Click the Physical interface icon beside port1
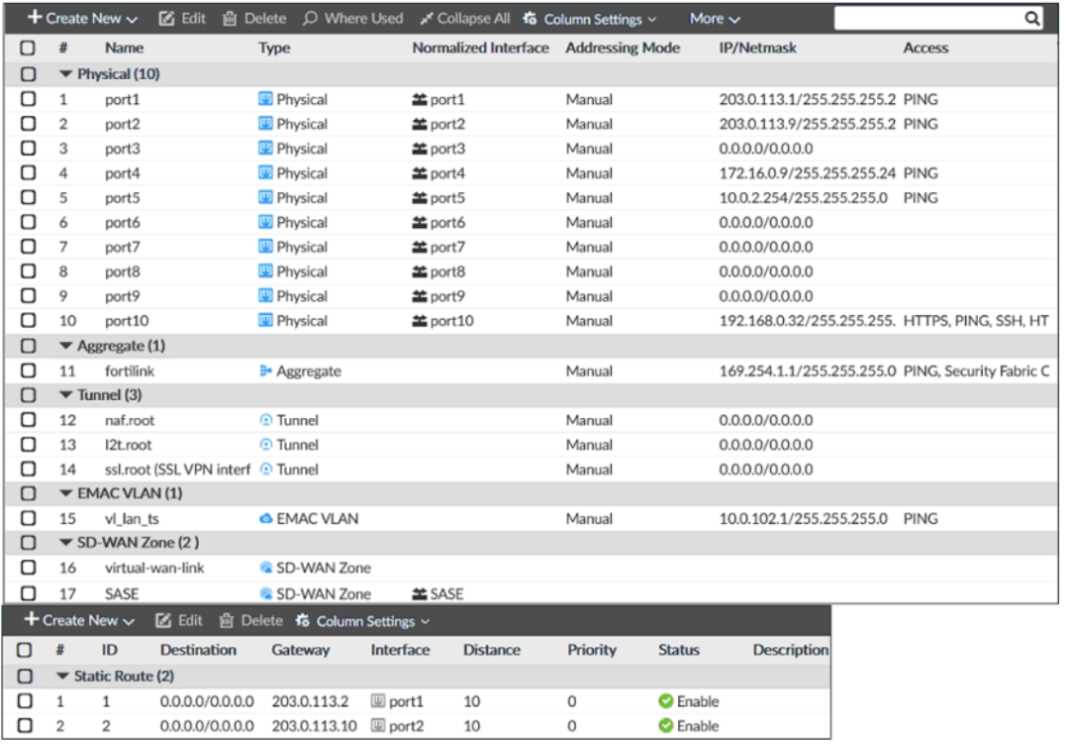This screenshot has width=1066, height=744. (263, 99)
